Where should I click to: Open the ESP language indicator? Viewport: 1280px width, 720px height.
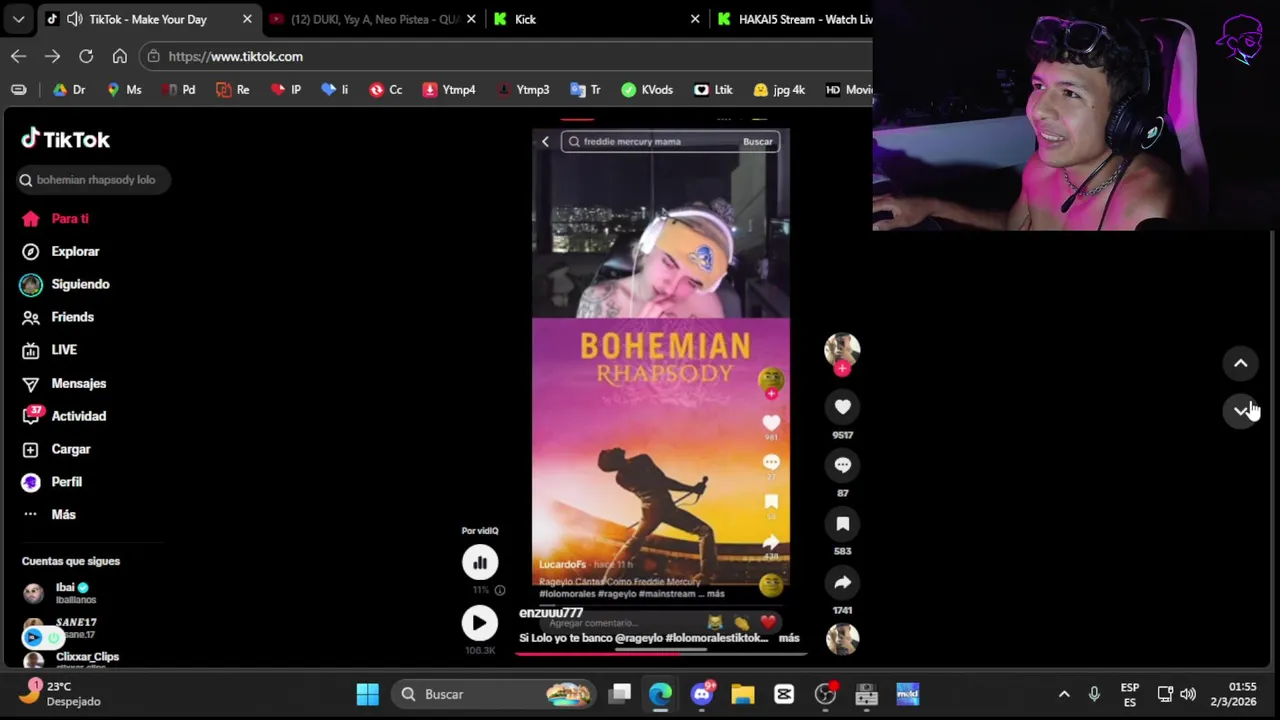pos(1130,694)
